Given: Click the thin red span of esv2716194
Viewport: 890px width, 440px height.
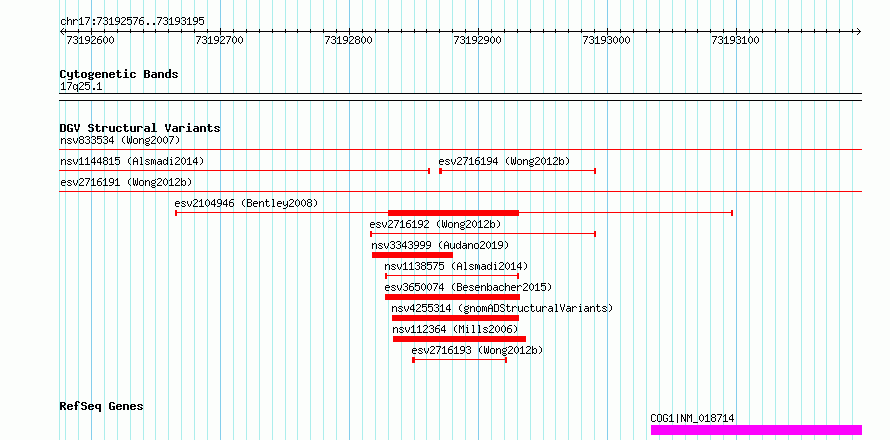Looking at the screenshot, I should click(518, 171).
